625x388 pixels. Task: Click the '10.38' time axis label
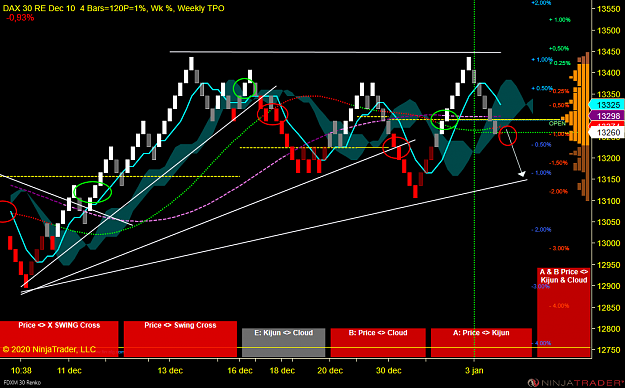coord(21,370)
